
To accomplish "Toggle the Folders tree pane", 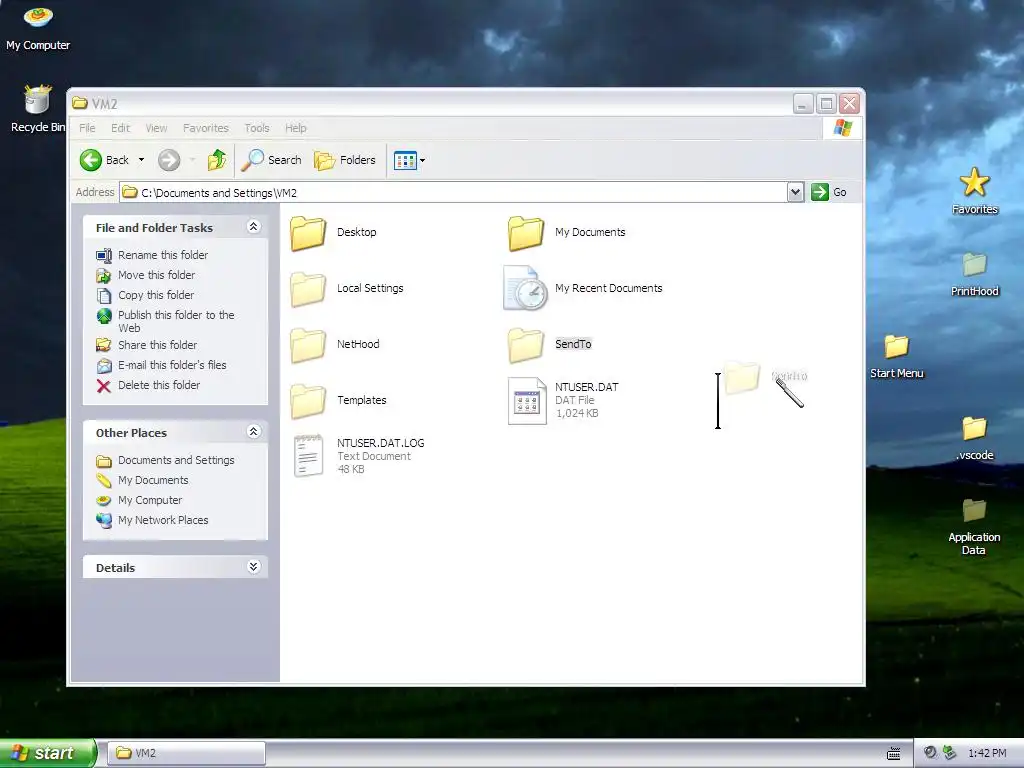I will (345, 160).
